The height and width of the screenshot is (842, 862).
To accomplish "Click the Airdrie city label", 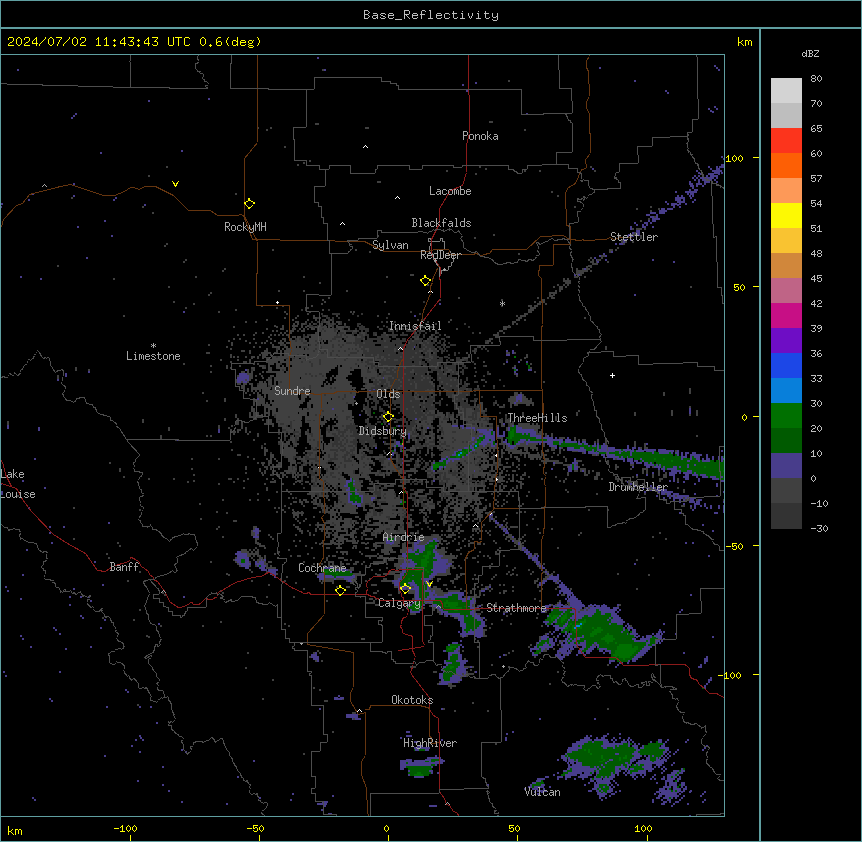I will pos(403,537).
